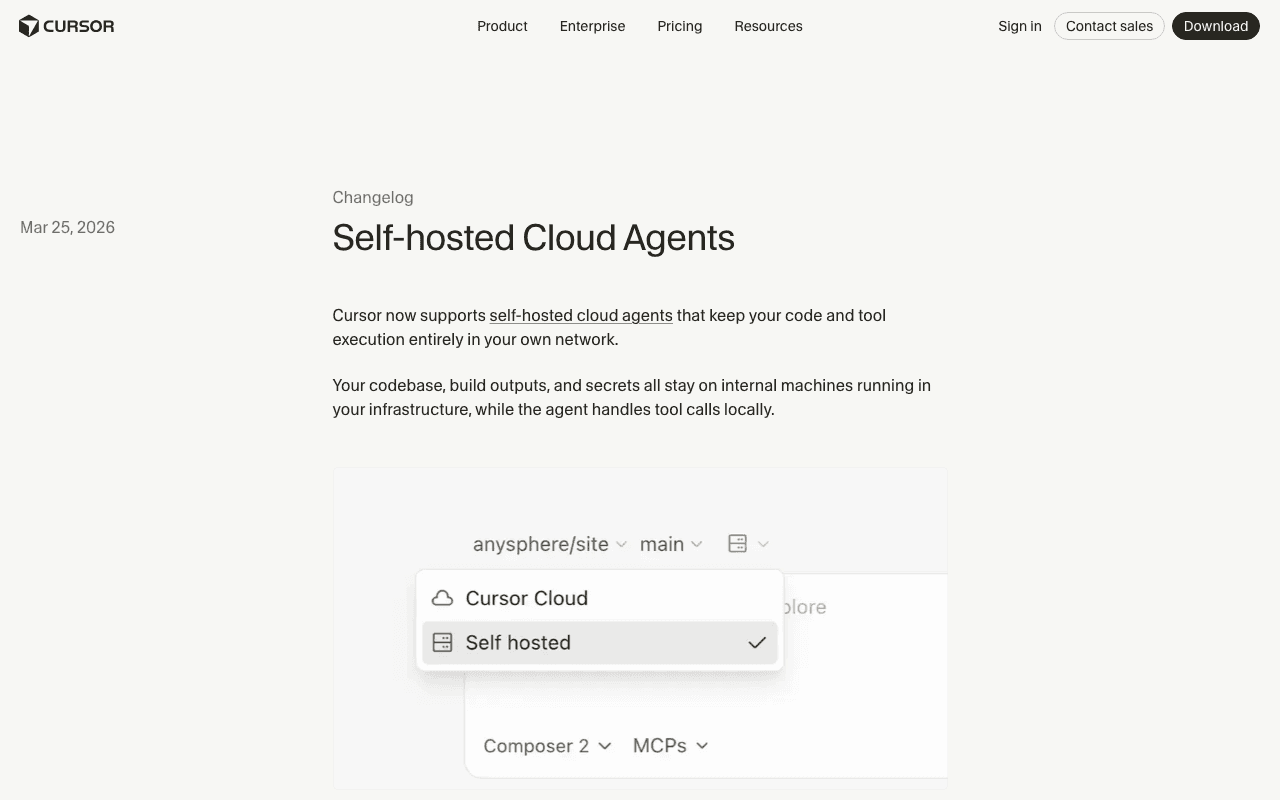Click the server icon beside Self hosted

pos(442,643)
